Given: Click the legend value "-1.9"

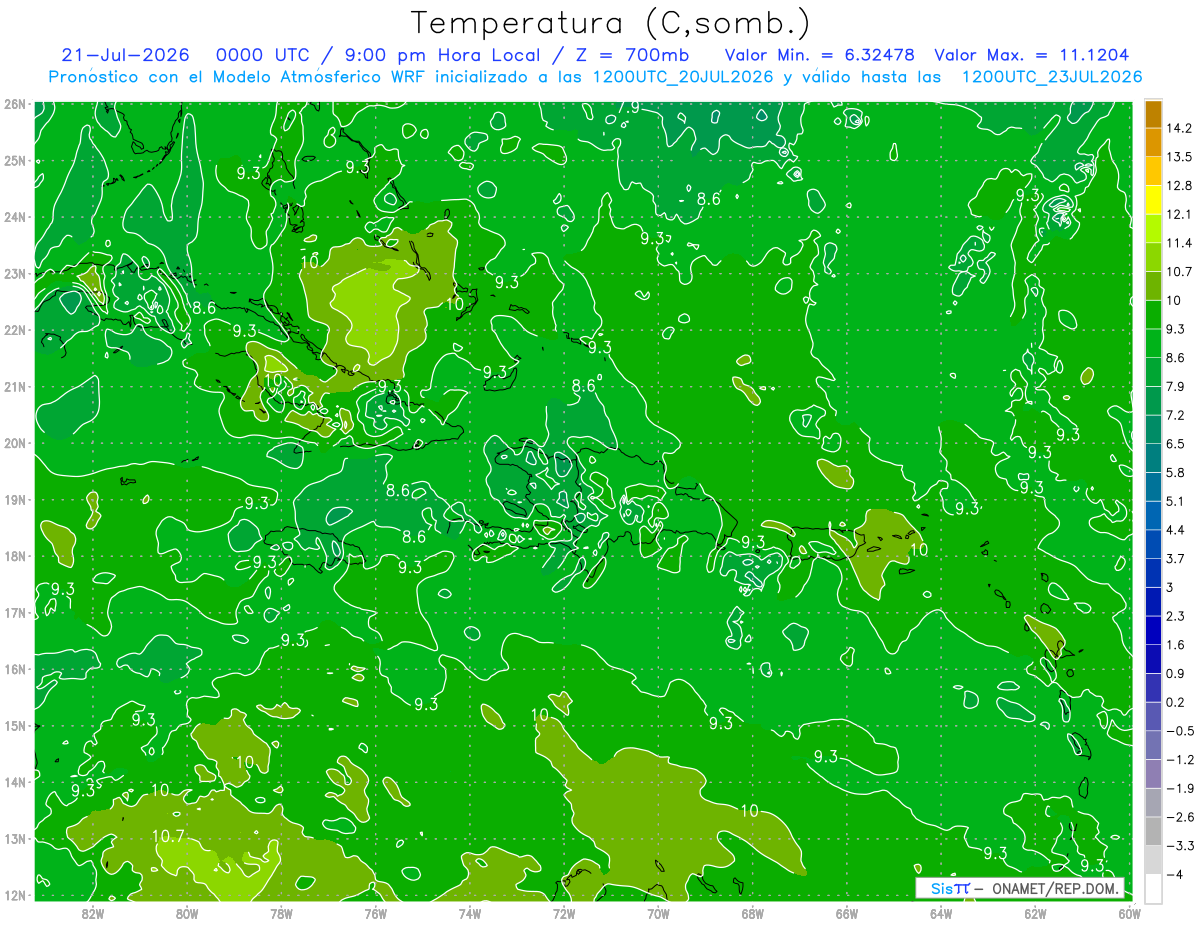Looking at the screenshot, I should [1179, 788].
